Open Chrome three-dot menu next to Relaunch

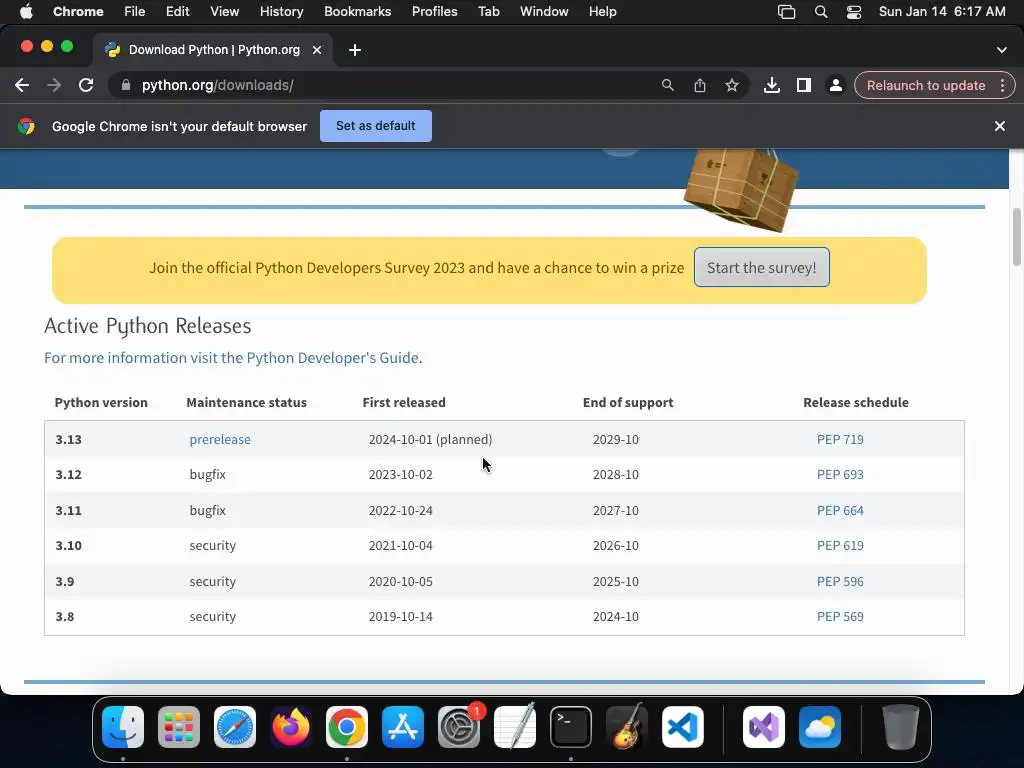point(1002,86)
